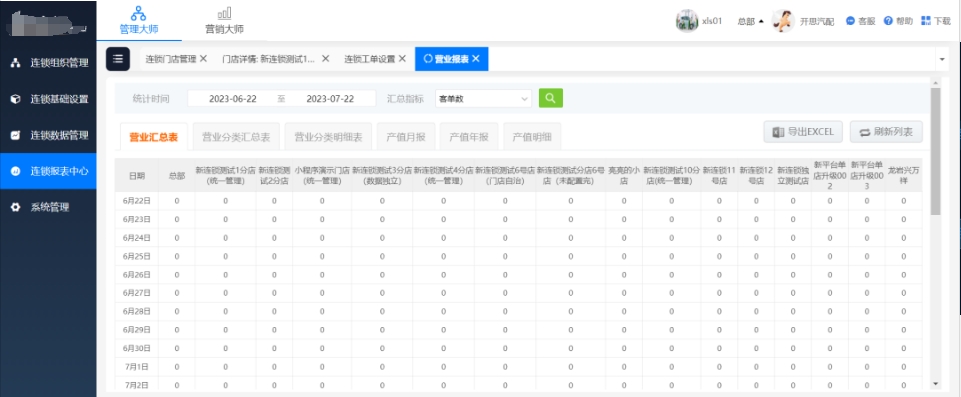This screenshot has width=961, height=397.
Task: Close the 门店详情 tab
Action: tap(325, 59)
